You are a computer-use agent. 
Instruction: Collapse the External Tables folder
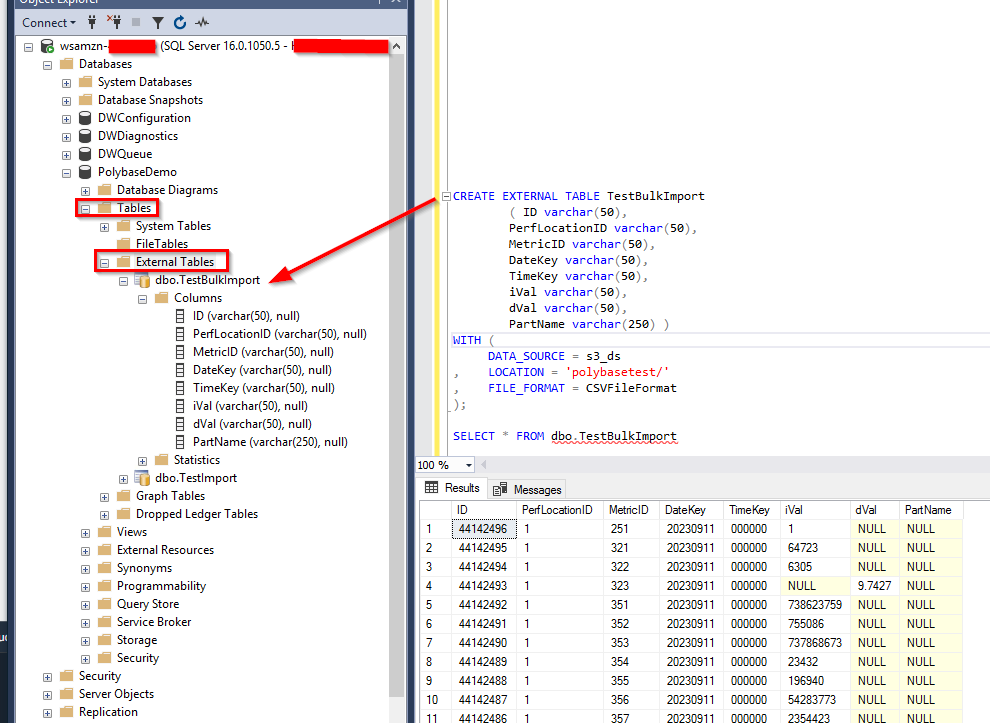(x=105, y=263)
